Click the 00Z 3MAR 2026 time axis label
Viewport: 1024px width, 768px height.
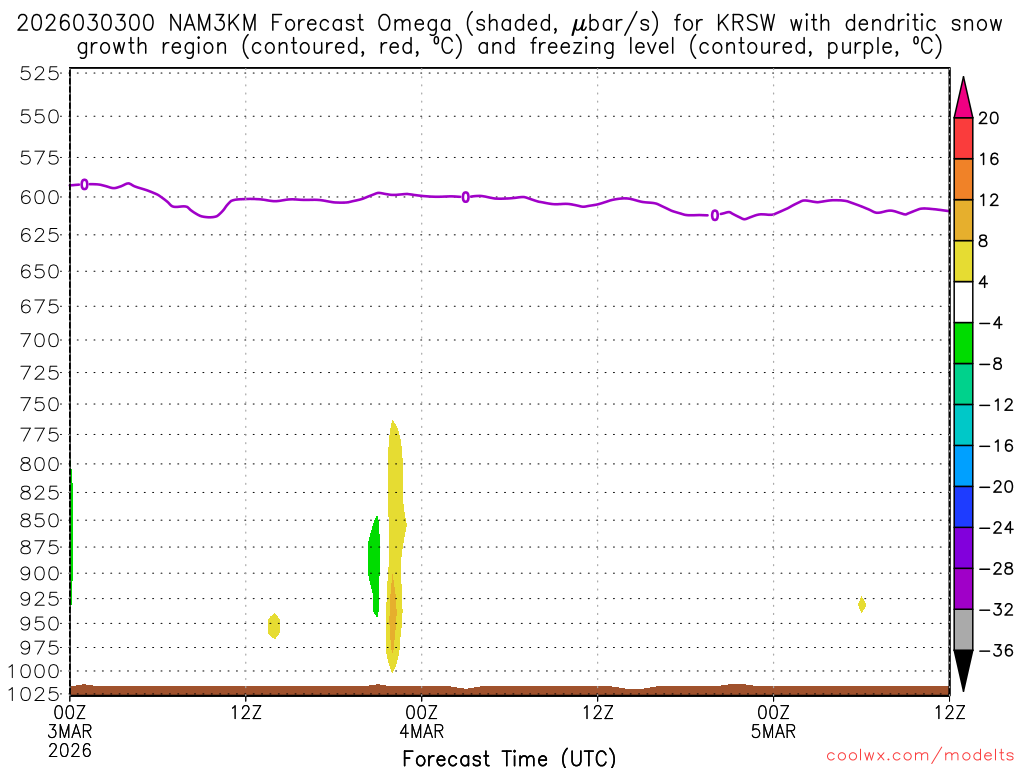pyautogui.click(x=70, y=731)
